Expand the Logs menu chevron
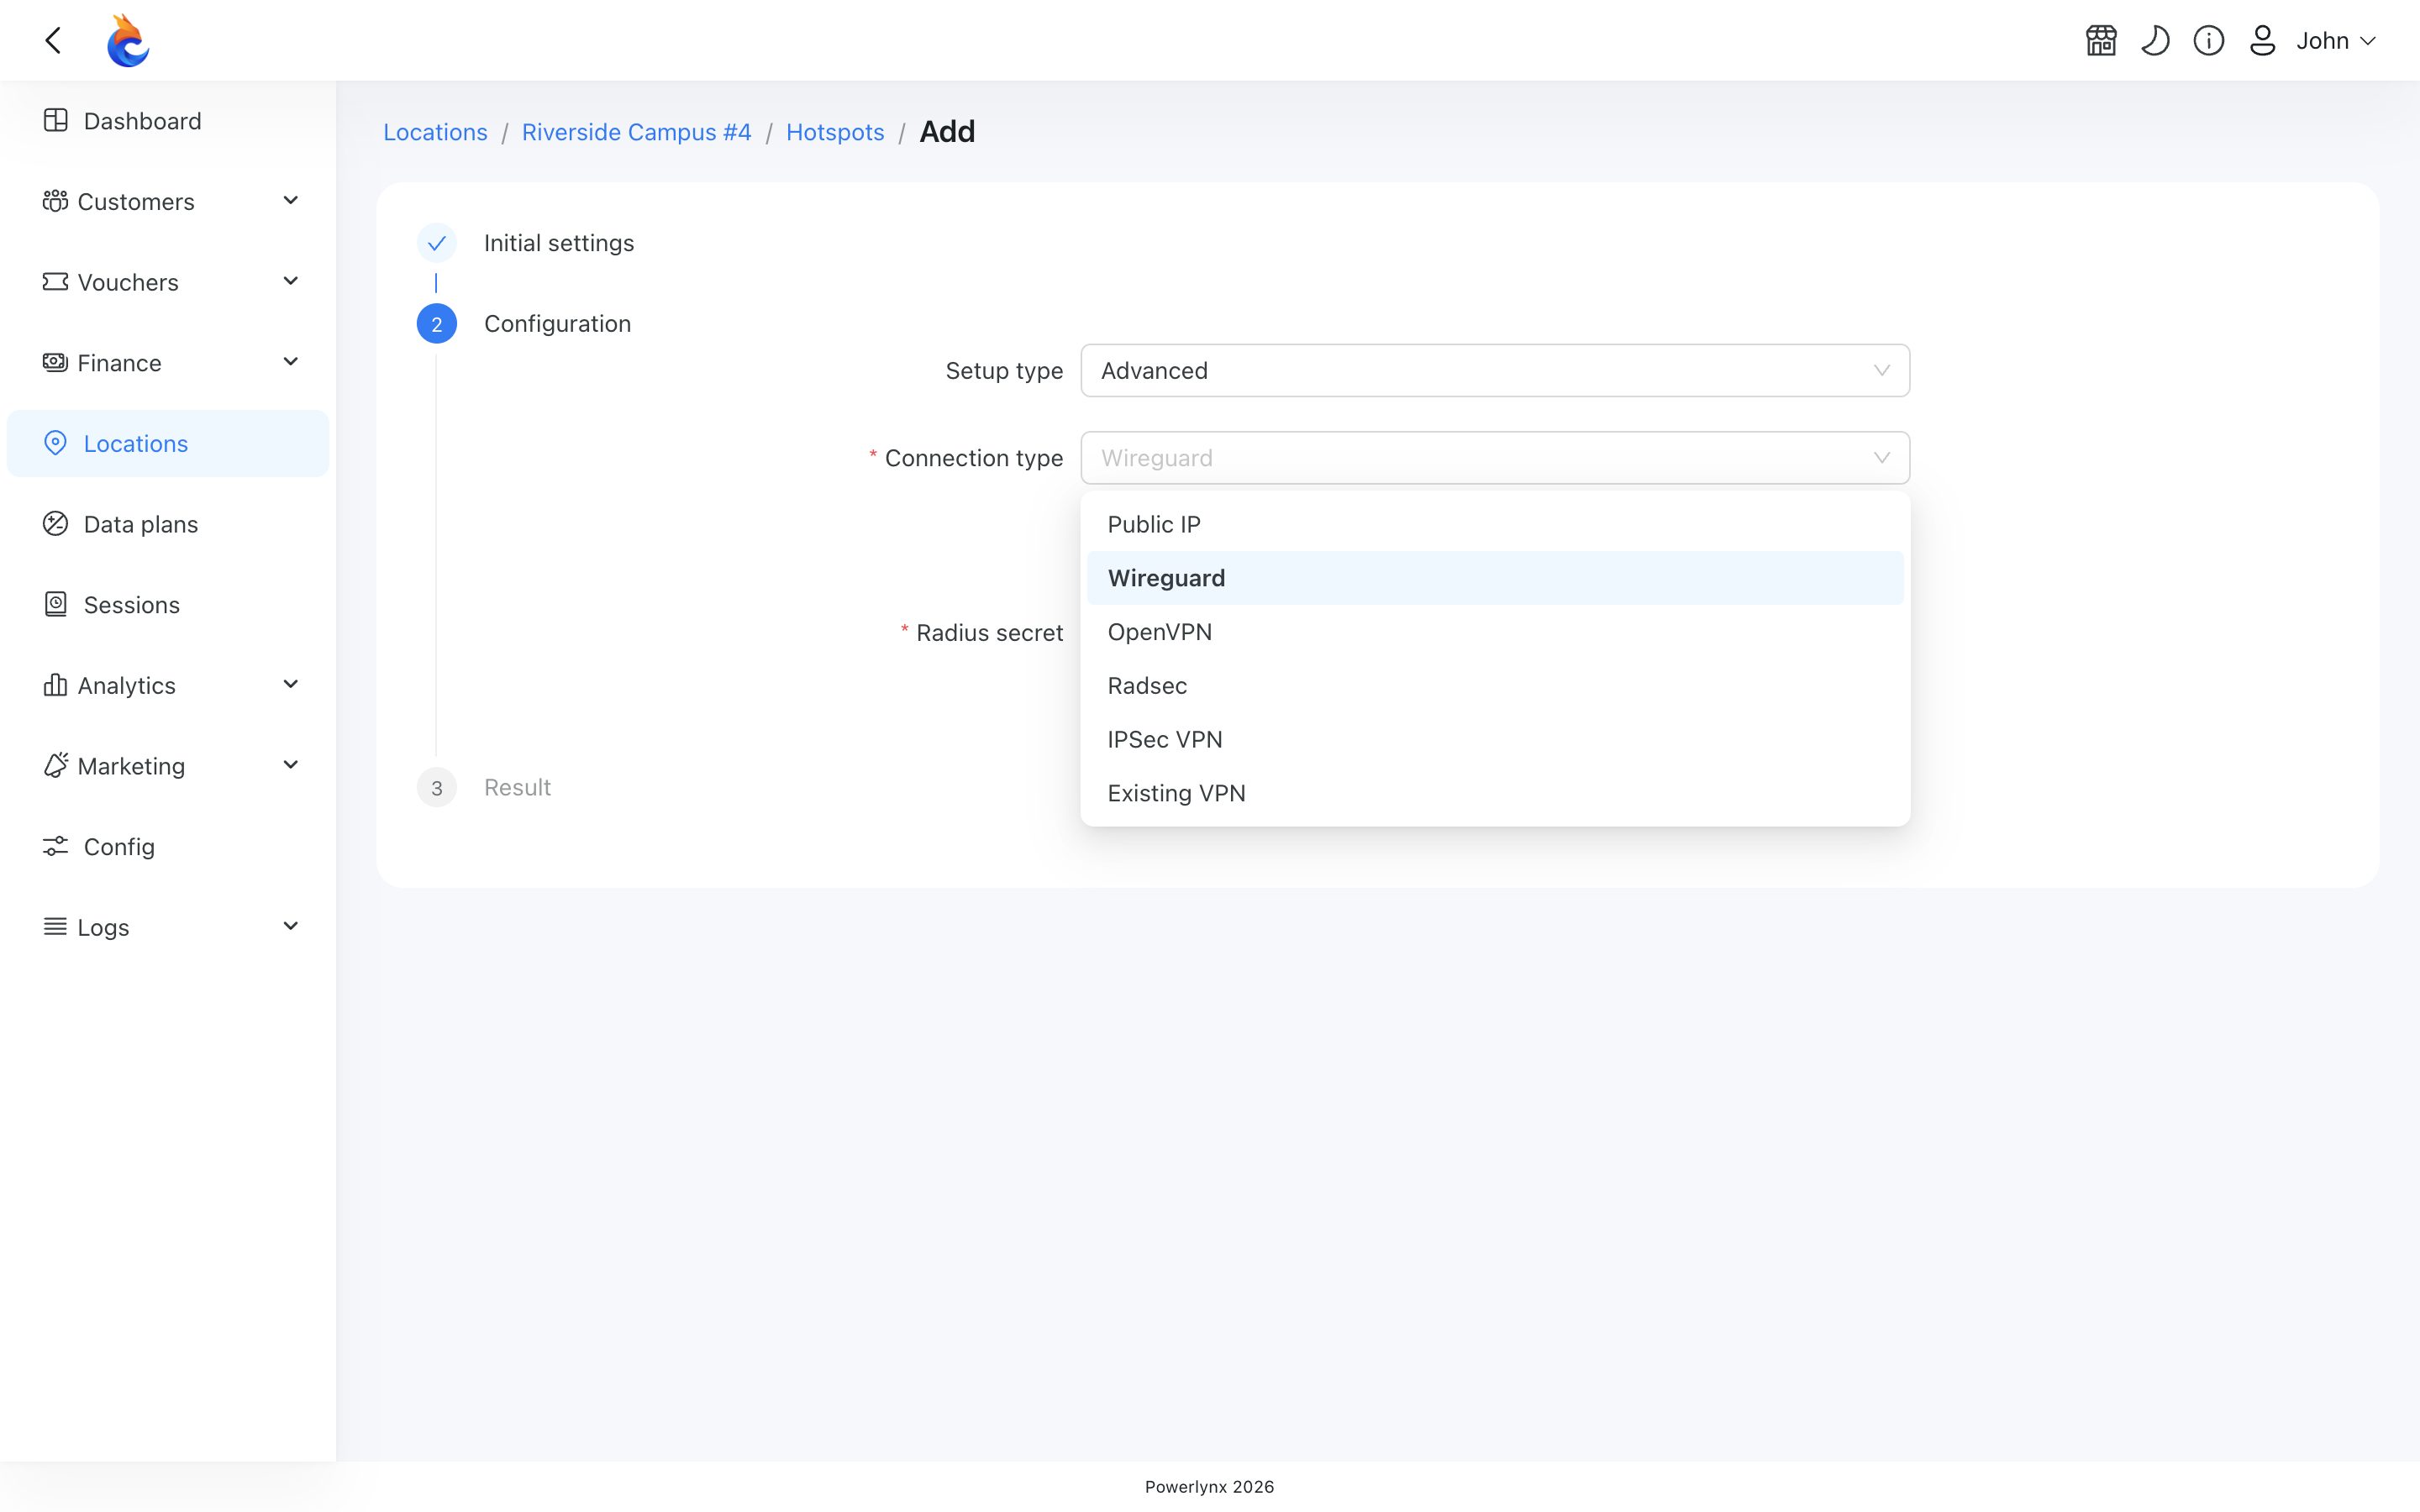The height and width of the screenshot is (1512, 2420). point(291,927)
